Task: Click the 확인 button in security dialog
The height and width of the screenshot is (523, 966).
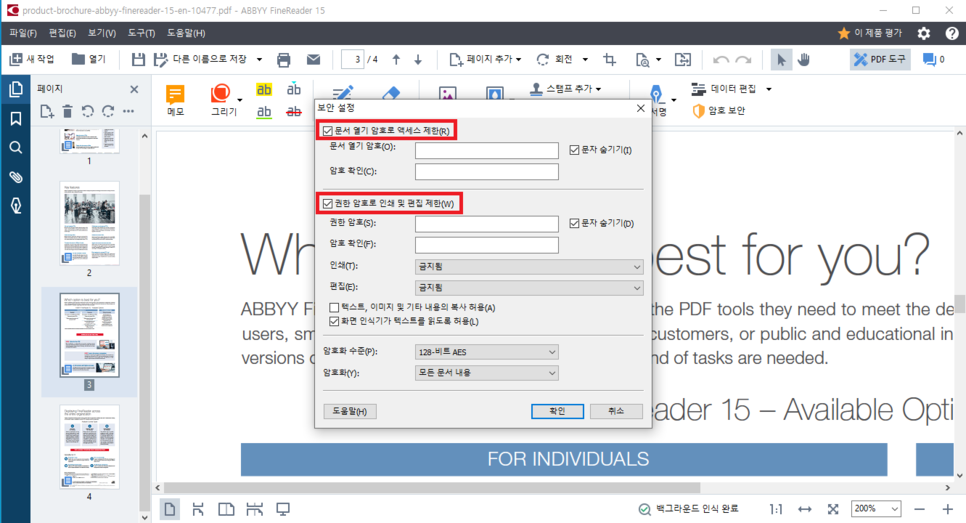Action: pos(558,411)
